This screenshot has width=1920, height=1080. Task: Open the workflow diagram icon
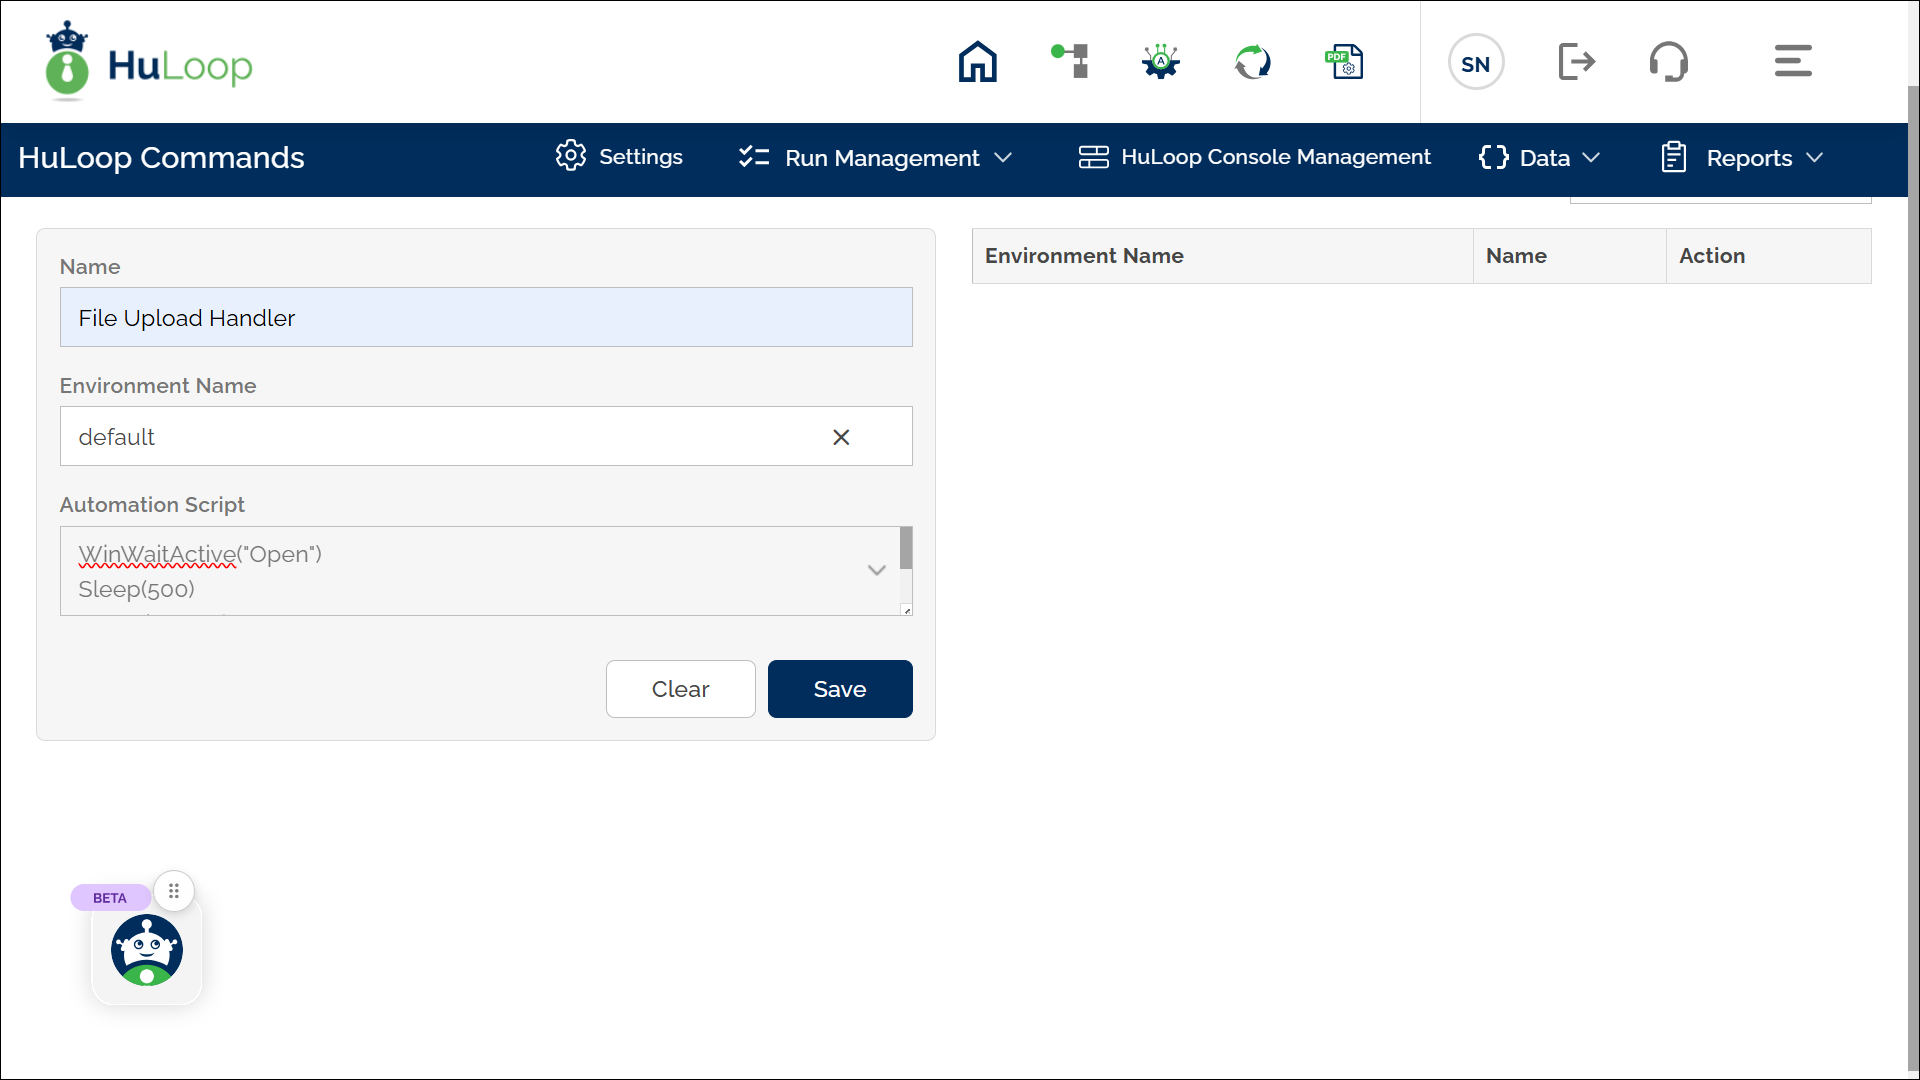coord(1070,62)
